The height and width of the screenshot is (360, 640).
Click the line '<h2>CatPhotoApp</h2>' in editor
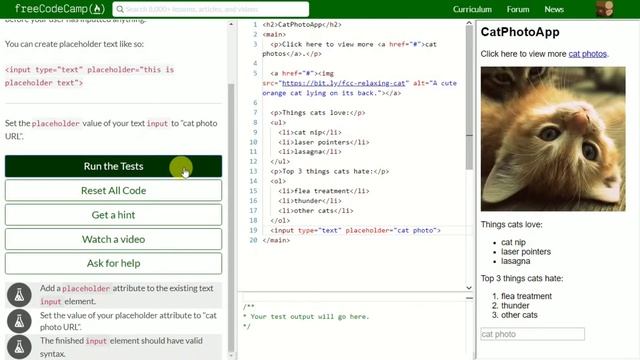pos(302,24)
